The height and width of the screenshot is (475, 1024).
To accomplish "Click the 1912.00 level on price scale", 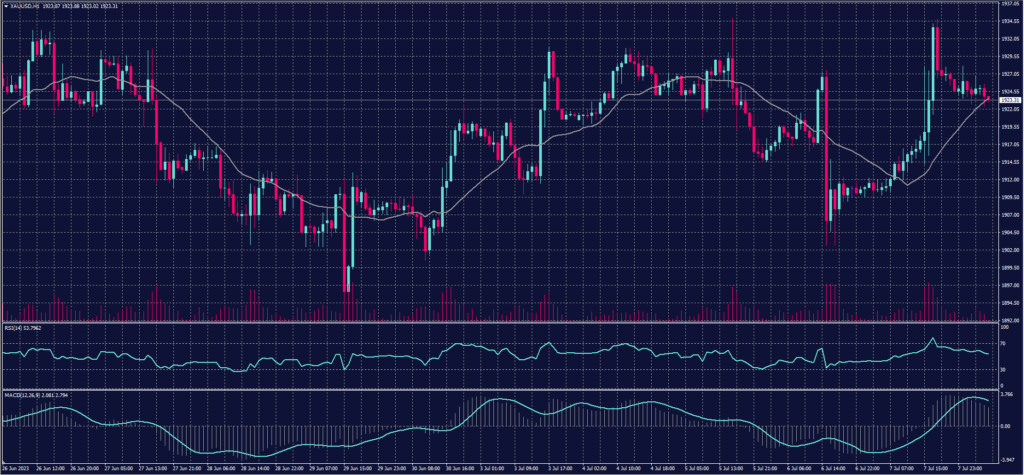I will coord(1008,179).
